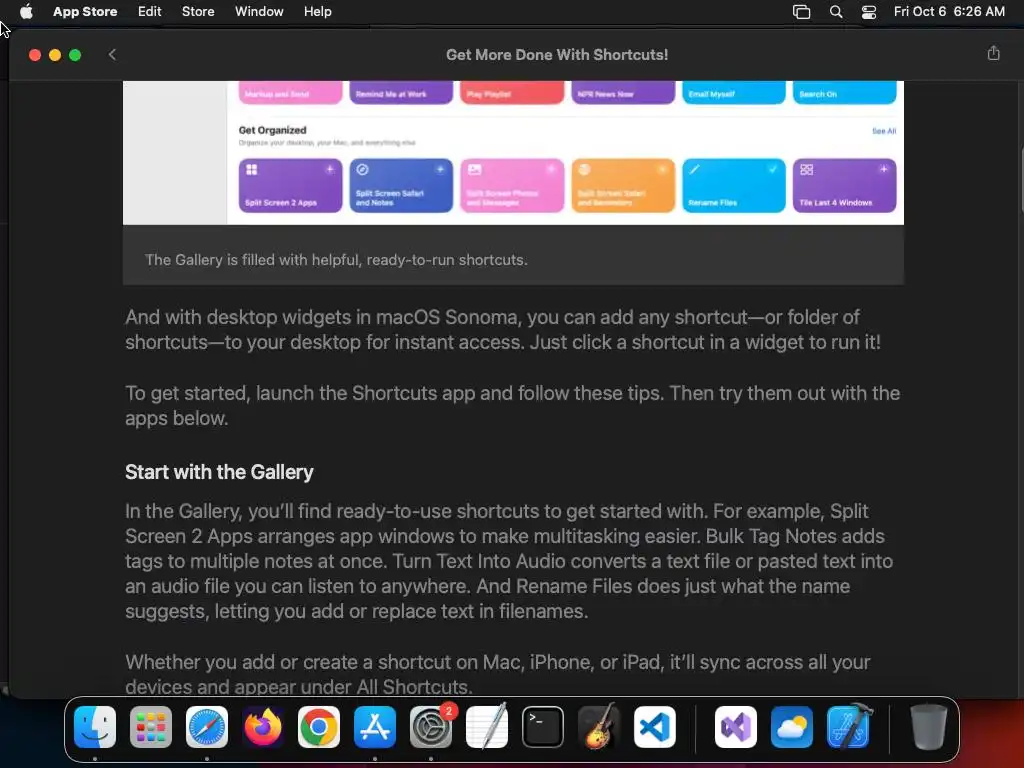Open Finder from the Dock
The width and height of the screenshot is (1024, 768).
coord(95,727)
